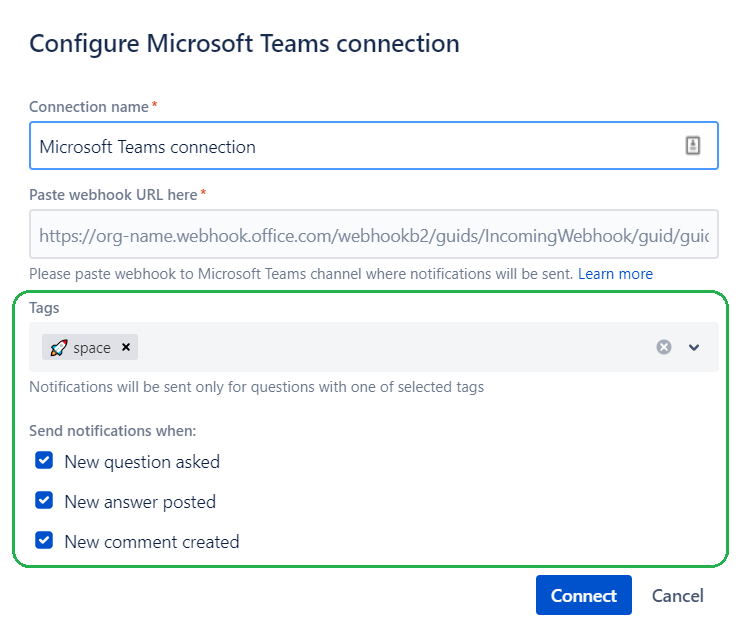Click the webhook URL input field
The width and height of the screenshot is (749, 634).
click(x=374, y=234)
